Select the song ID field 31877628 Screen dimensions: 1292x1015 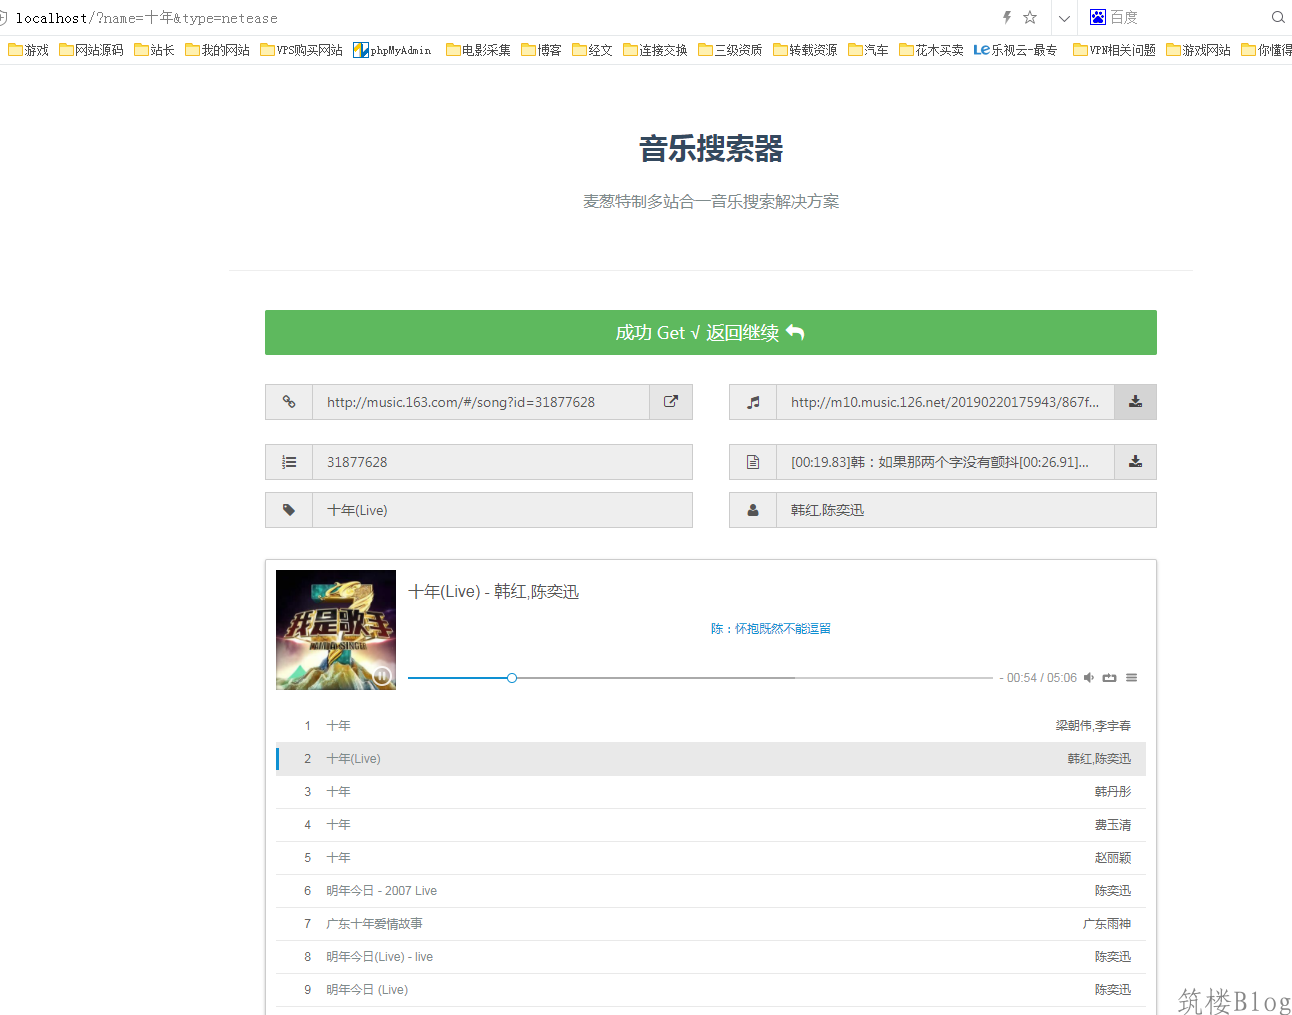tap(502, 462)
